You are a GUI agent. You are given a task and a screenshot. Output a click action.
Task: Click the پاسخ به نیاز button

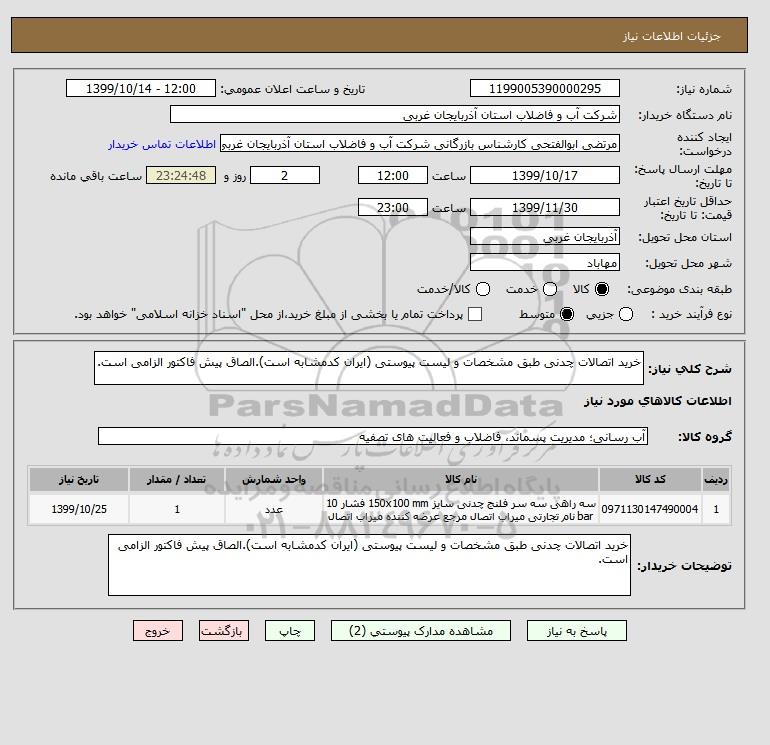(577, 631)
